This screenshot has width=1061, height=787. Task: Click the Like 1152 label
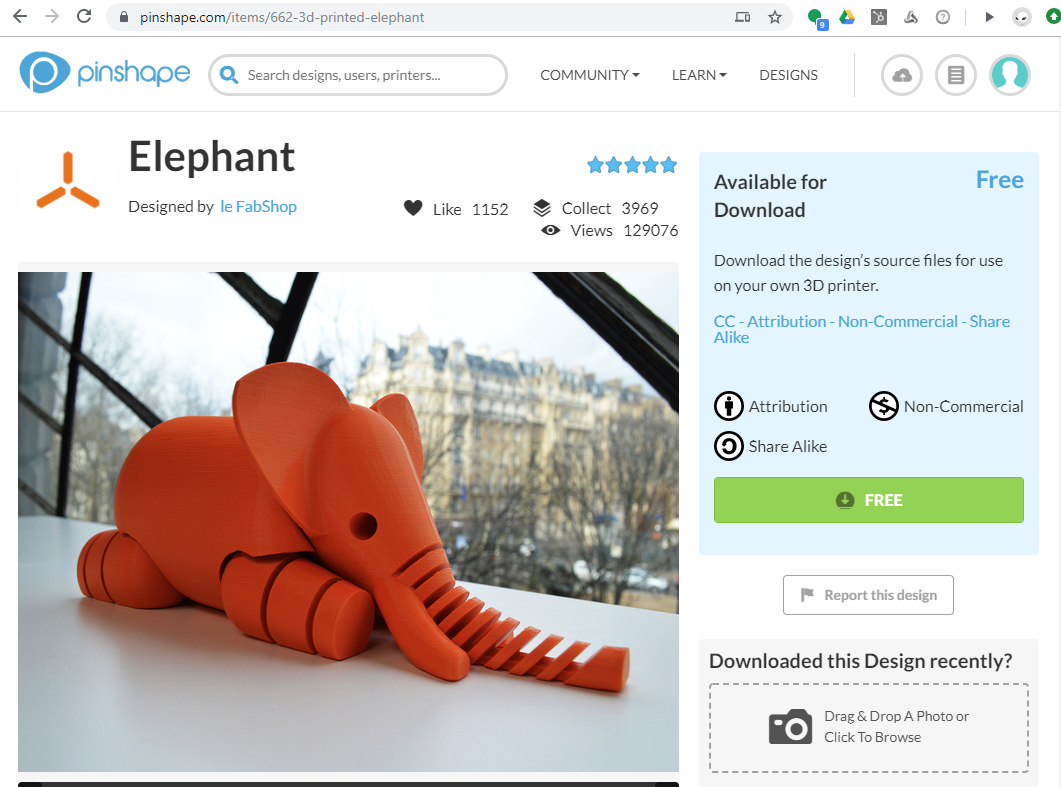click(x=470, y=209)
